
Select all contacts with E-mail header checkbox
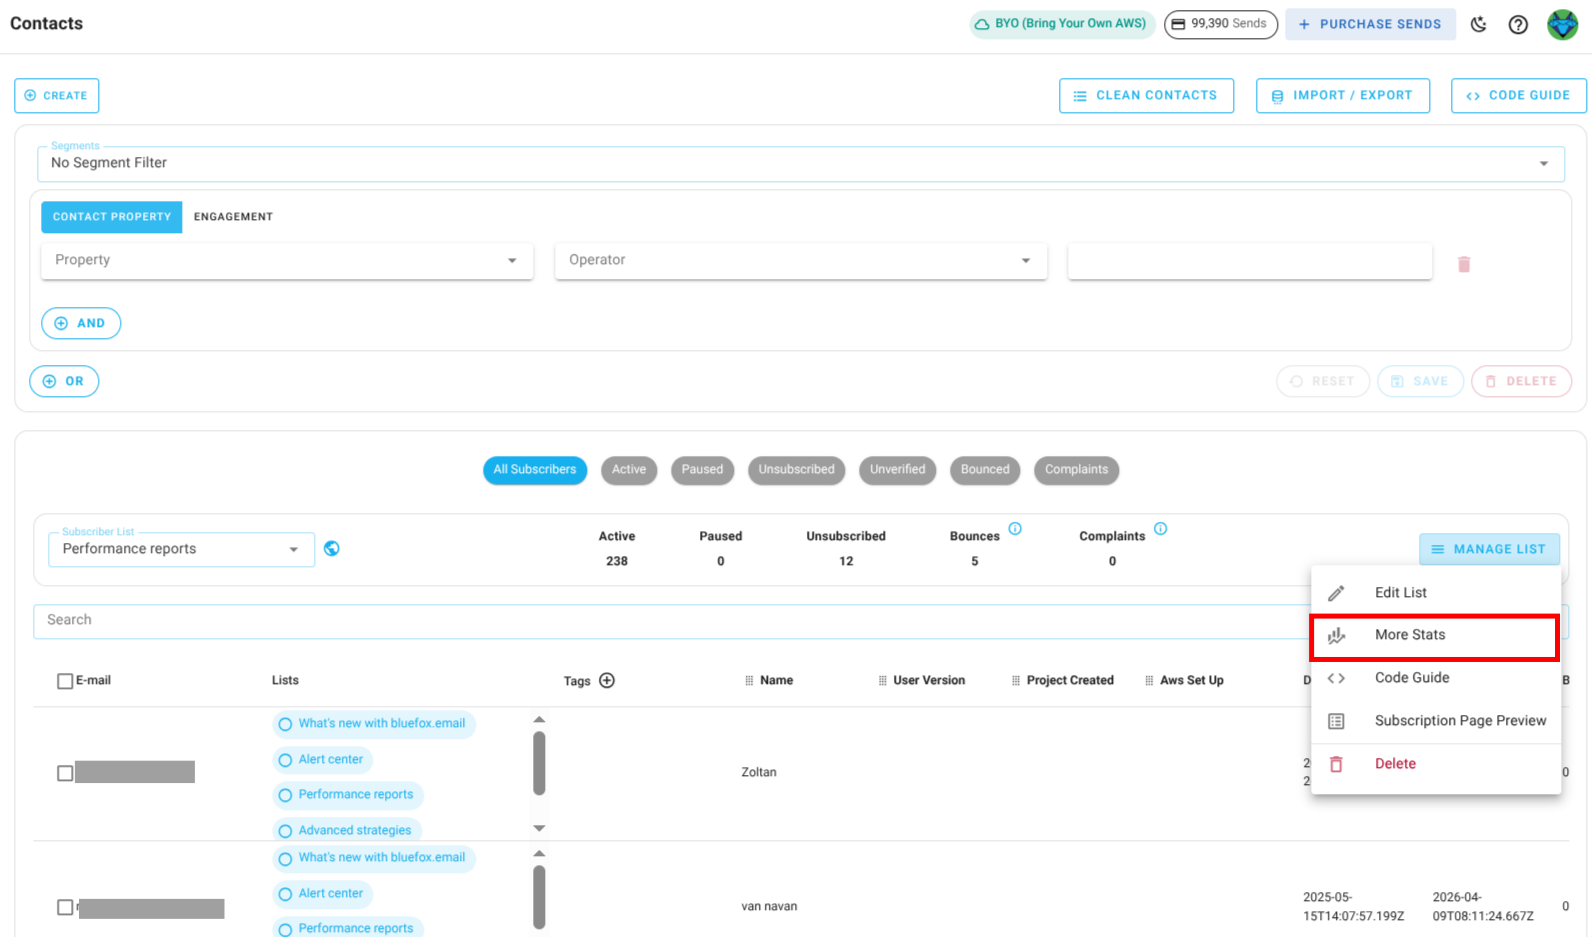pos(65,681)
